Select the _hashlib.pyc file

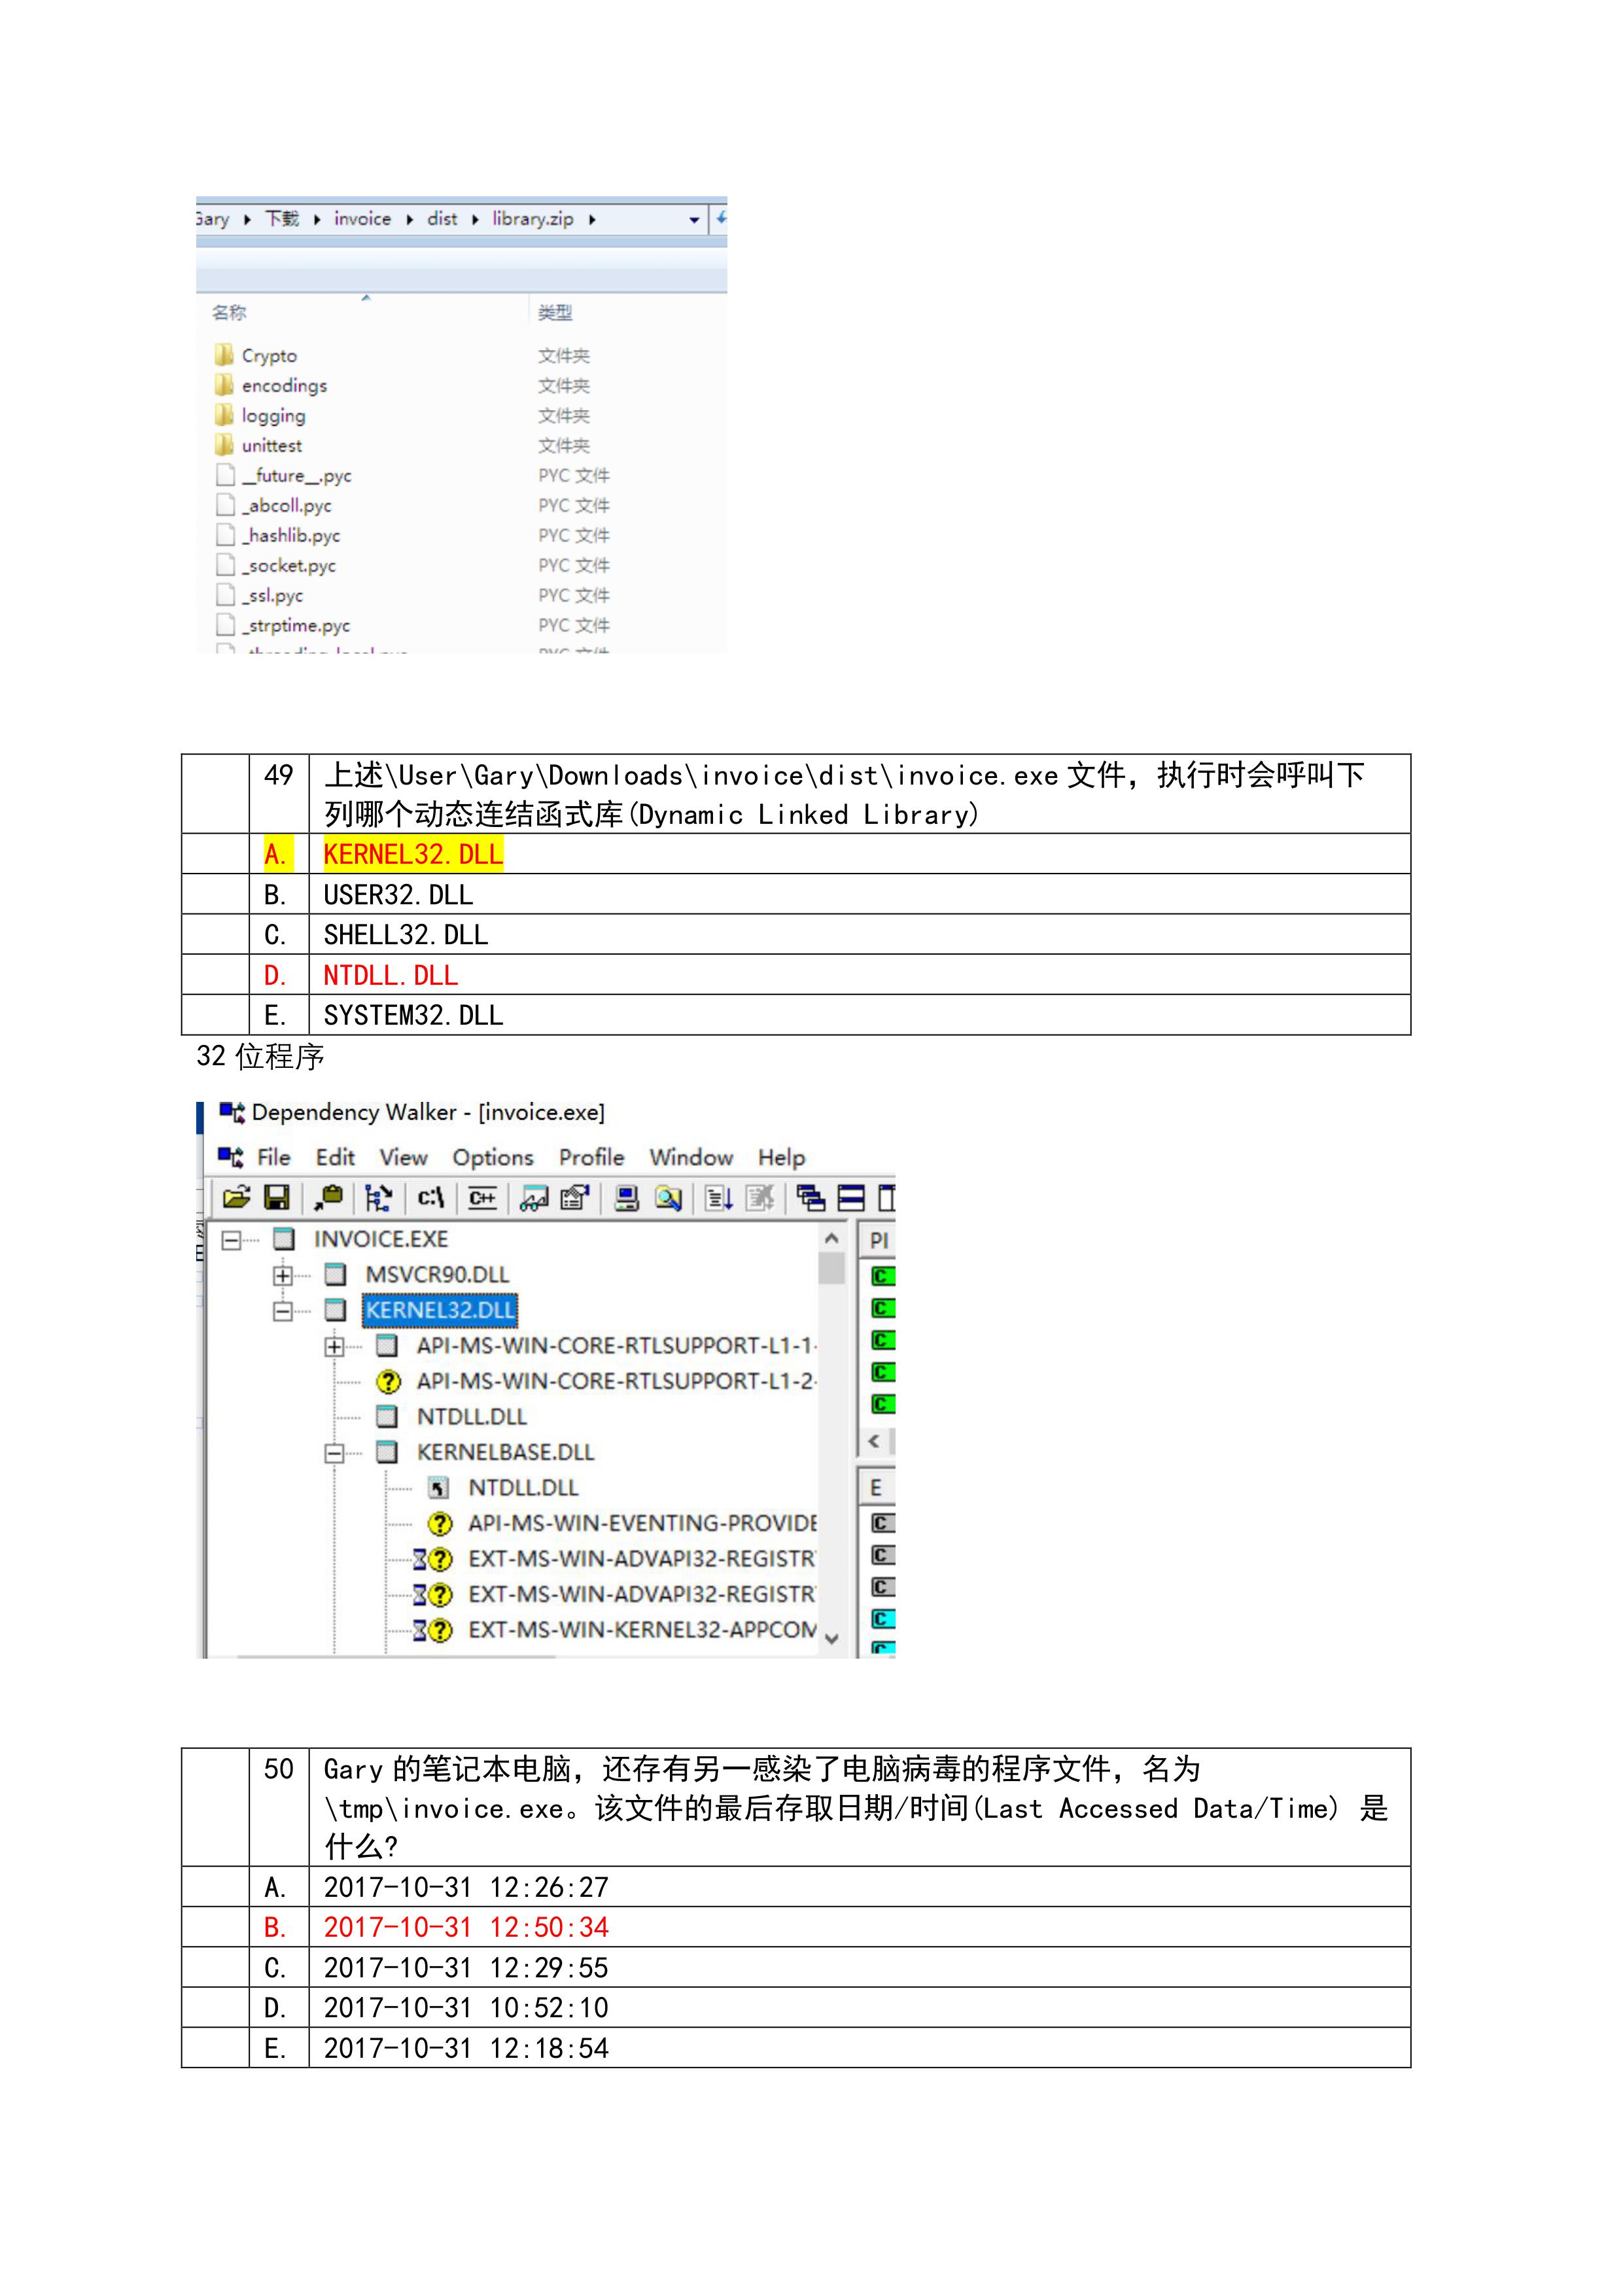(293, 536)
